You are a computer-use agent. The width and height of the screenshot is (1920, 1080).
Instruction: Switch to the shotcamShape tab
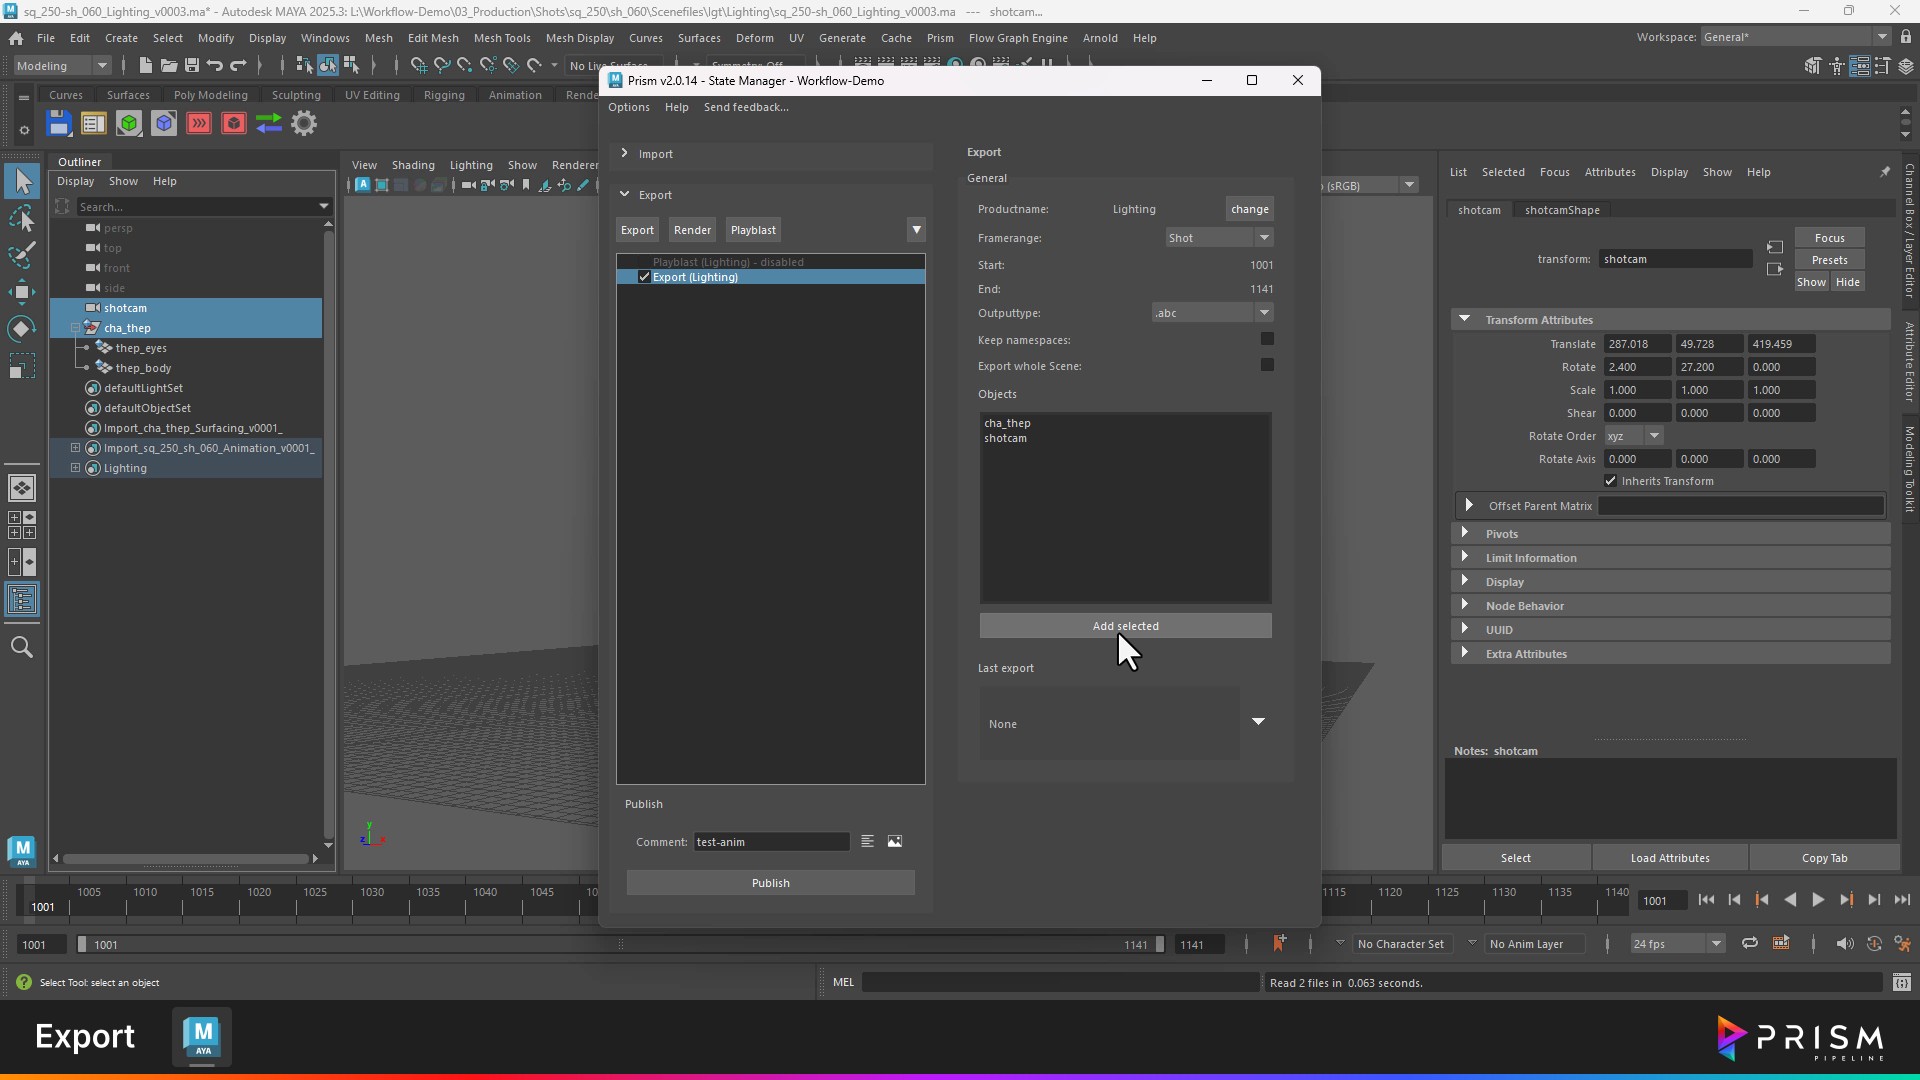click(x=1562, y=210)
